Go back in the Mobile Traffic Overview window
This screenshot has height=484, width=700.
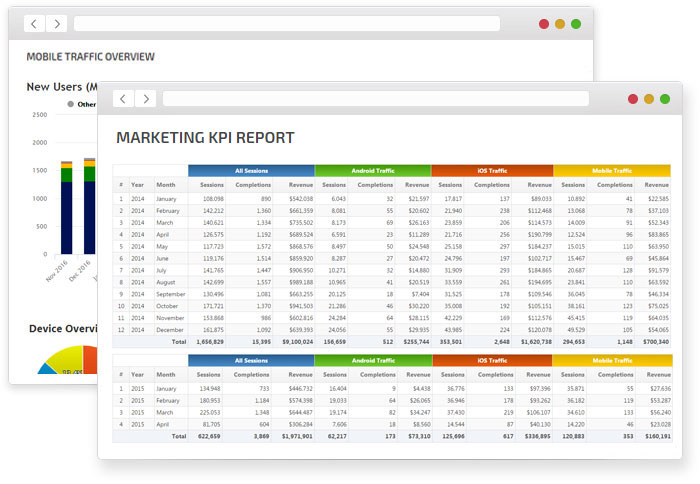pos(35,23)
